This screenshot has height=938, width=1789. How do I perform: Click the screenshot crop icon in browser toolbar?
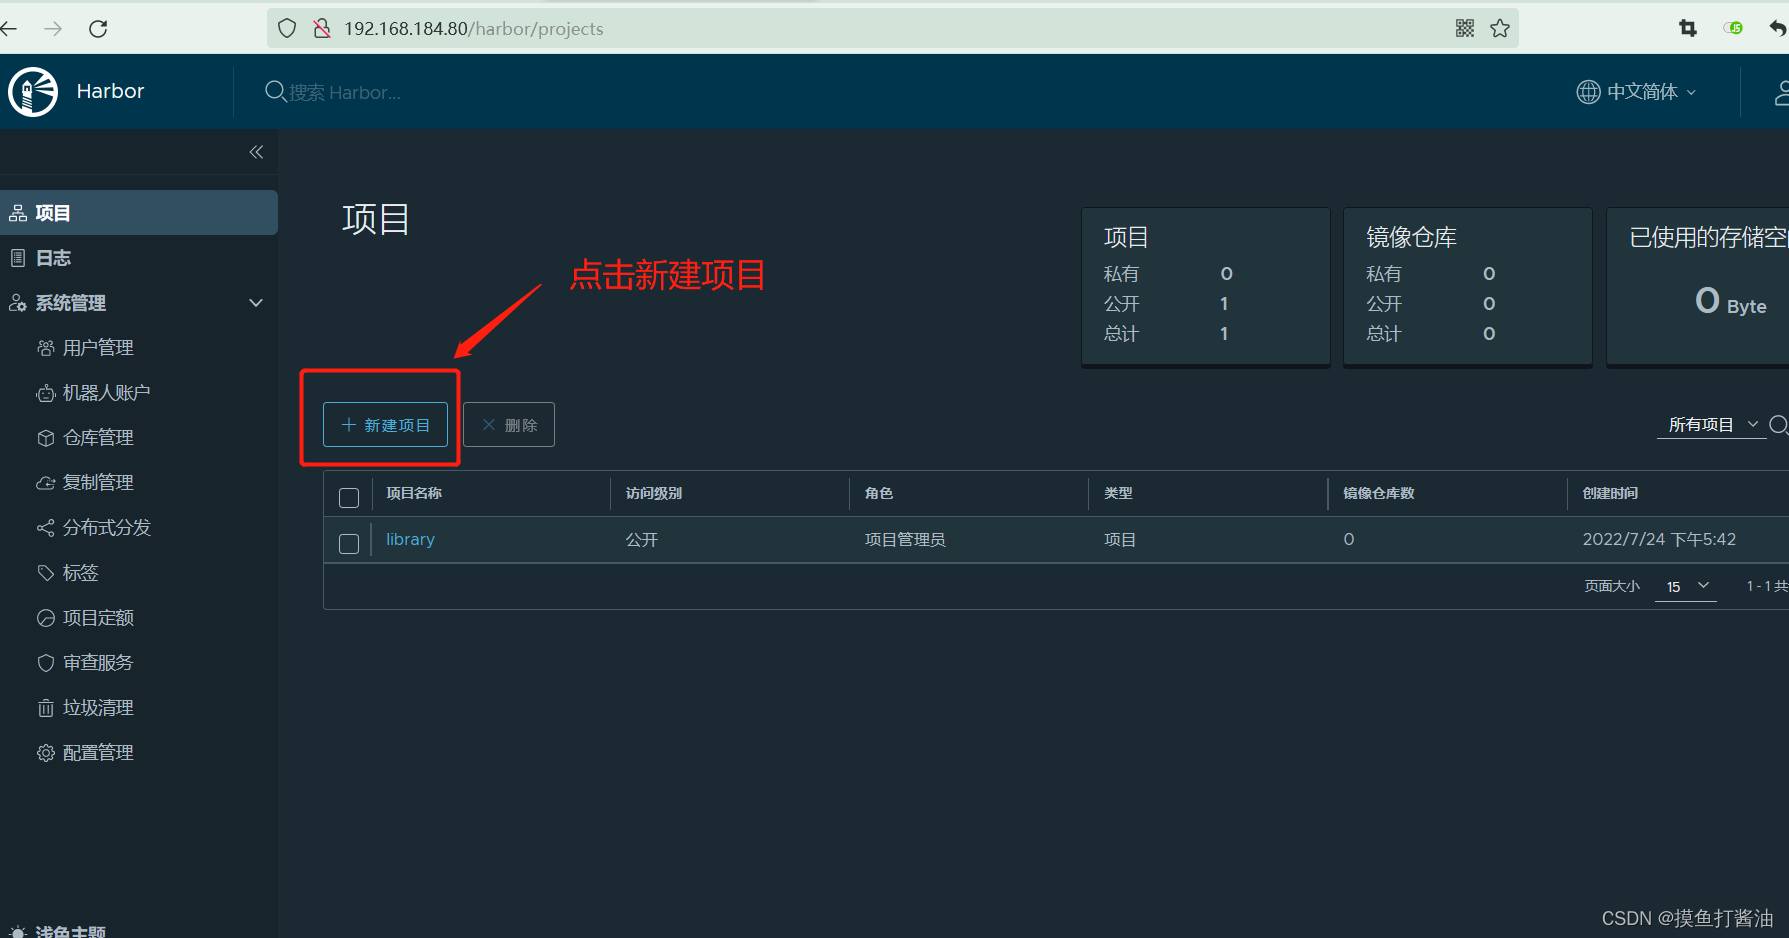1688,29
